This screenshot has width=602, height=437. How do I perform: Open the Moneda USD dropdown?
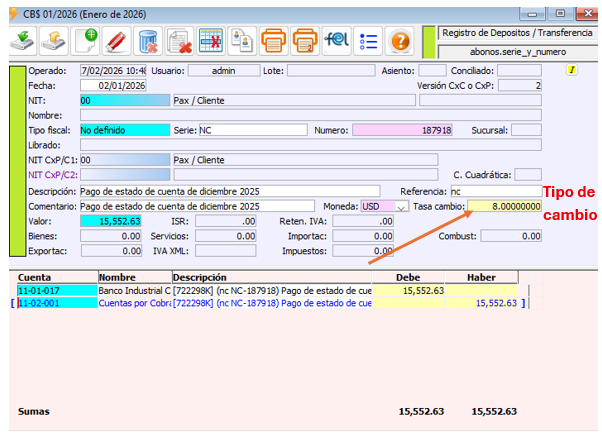[402, 206]
